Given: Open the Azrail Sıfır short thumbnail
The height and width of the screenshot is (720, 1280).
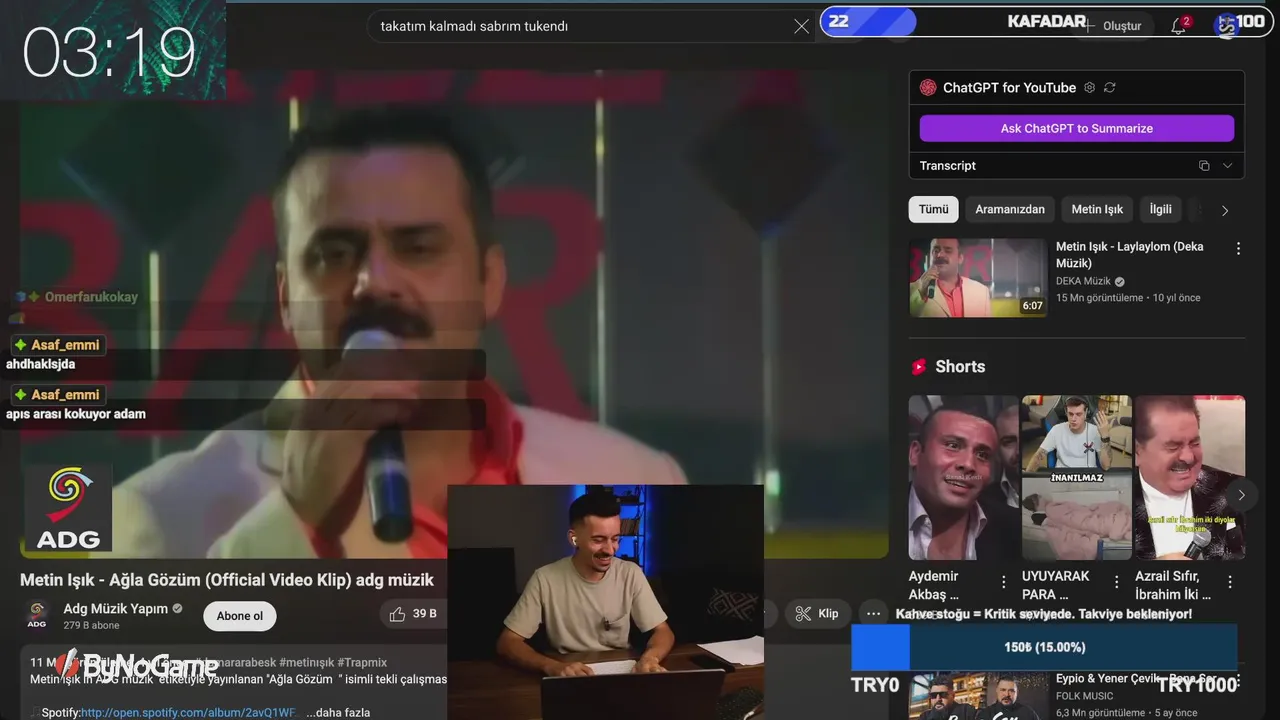Looking at the screenshot, I should pos(1190,477).
